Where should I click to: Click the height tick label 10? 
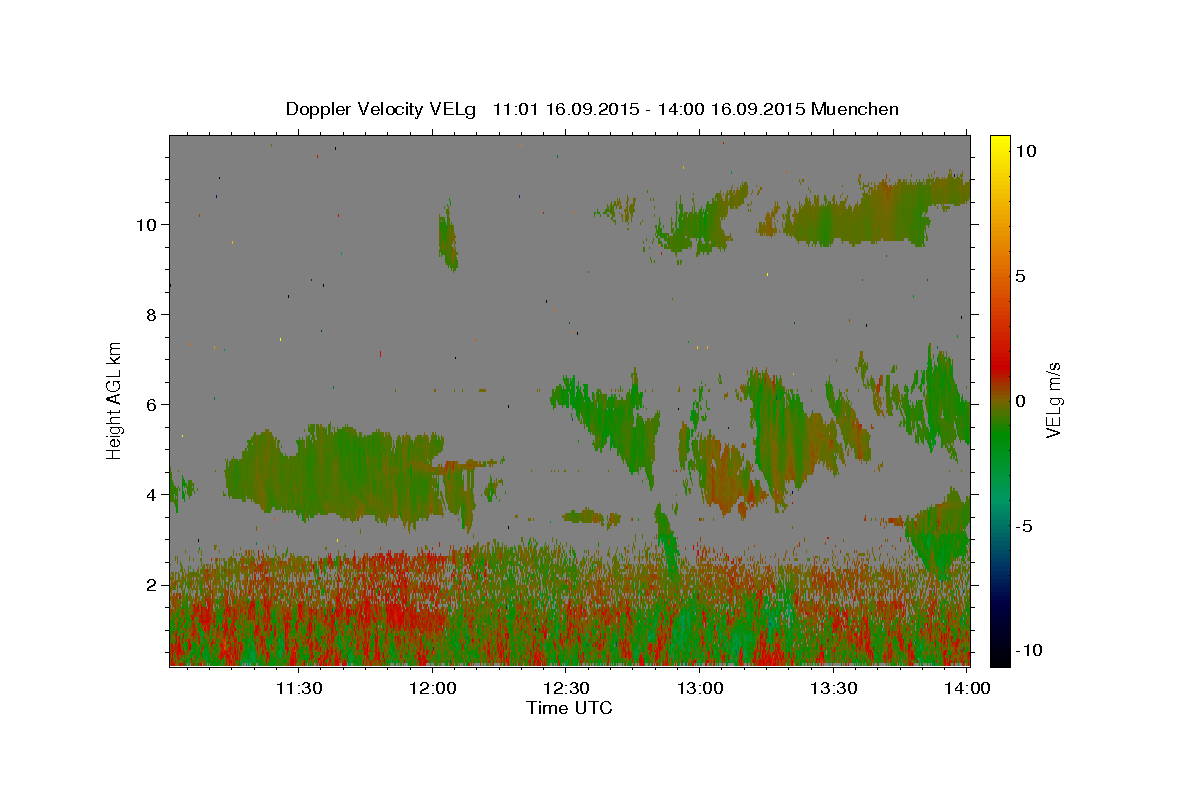[145, 224]
